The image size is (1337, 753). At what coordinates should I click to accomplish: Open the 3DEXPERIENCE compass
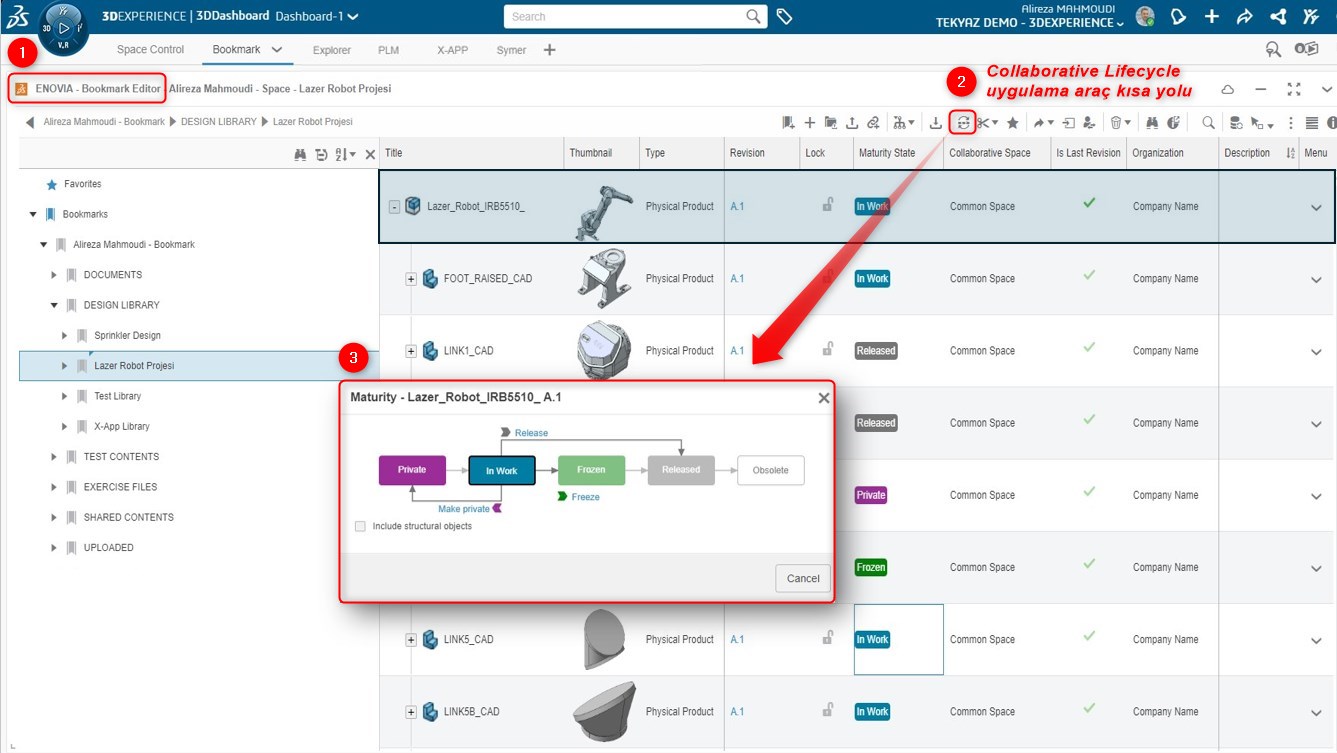click(x=64, y=27)
